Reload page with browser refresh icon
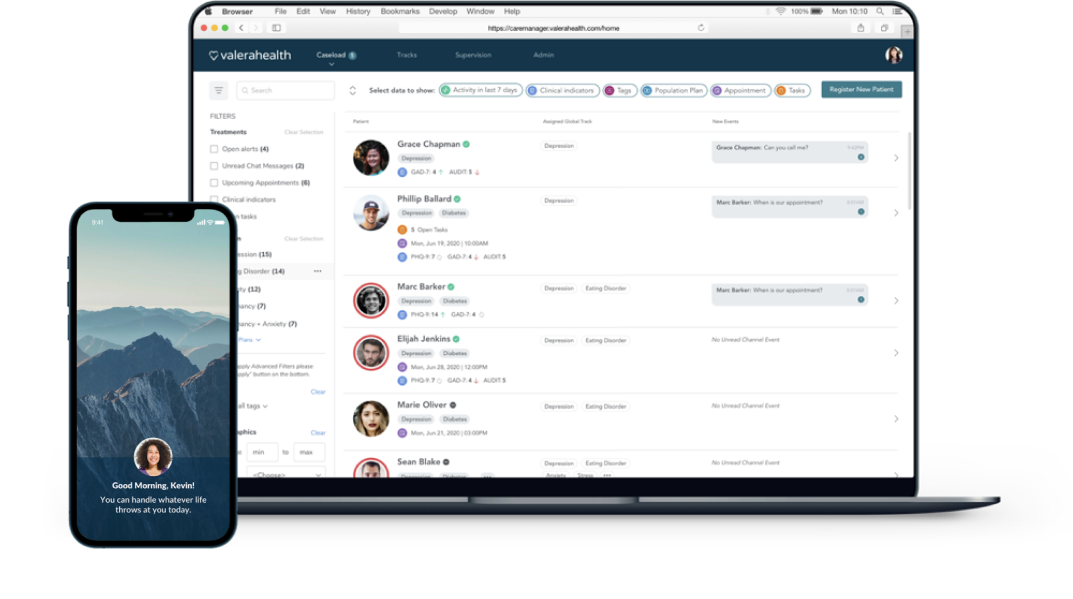The height and width of the screenshot is (599, 1073). 701,28
